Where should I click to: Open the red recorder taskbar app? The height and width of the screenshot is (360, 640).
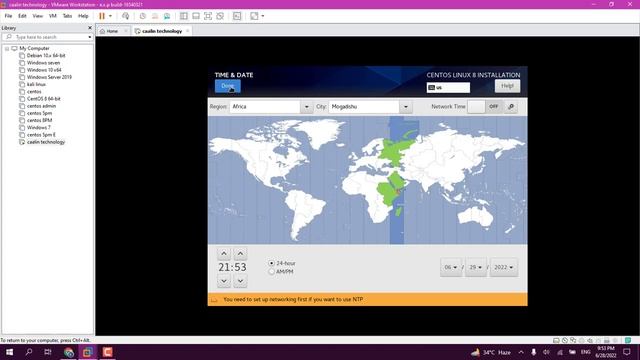click(107, 352)
